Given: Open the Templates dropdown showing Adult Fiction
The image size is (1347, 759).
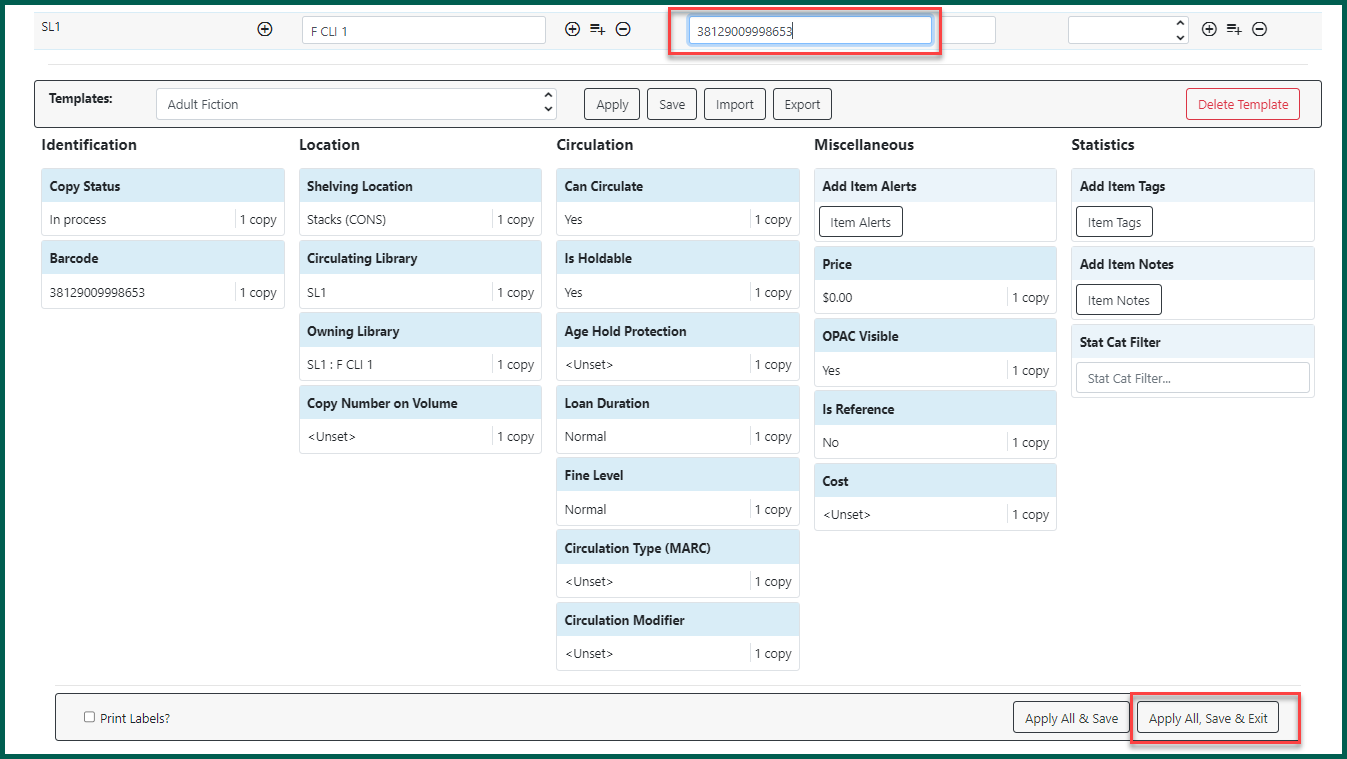Looking at the screenshot, I should tap(356, 104).
